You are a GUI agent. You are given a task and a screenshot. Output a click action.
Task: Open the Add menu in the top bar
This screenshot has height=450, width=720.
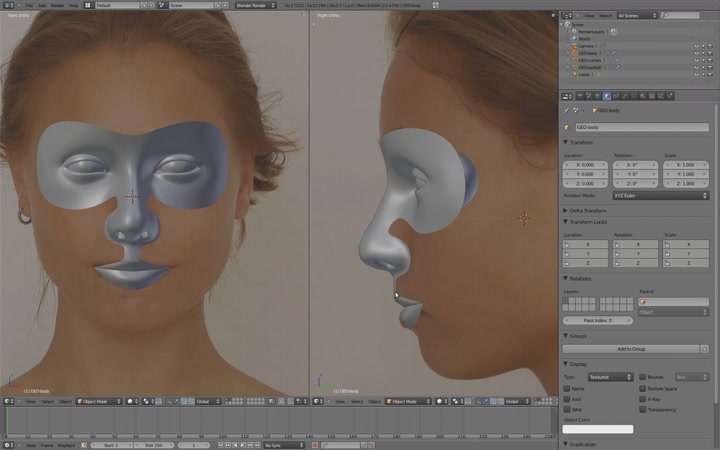pyautogui.click(x=42, y=6)
